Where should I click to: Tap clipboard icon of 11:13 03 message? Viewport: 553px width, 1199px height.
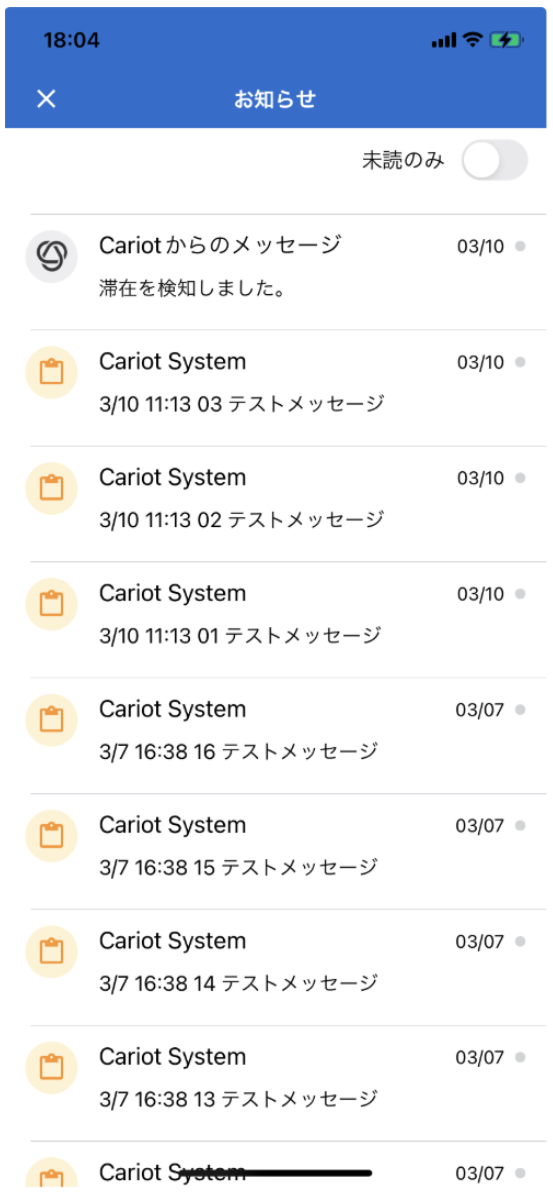[x=52, y=372]
